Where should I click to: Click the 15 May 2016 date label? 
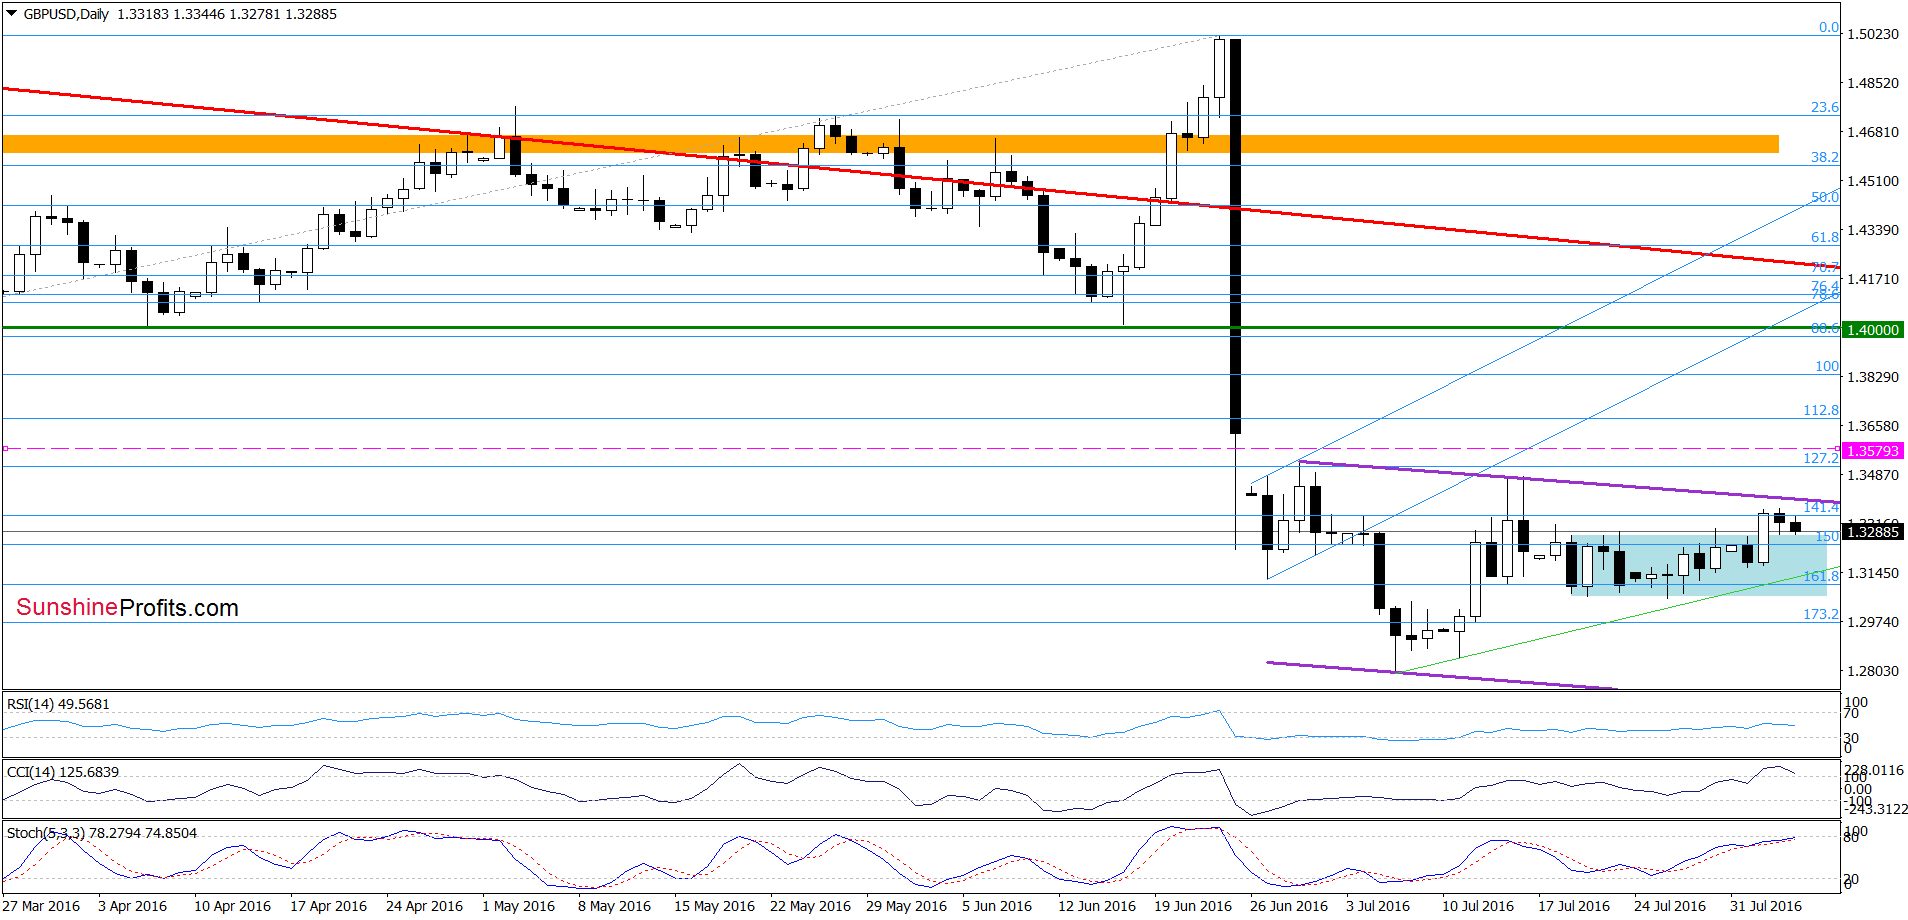(x=714, y=906)
